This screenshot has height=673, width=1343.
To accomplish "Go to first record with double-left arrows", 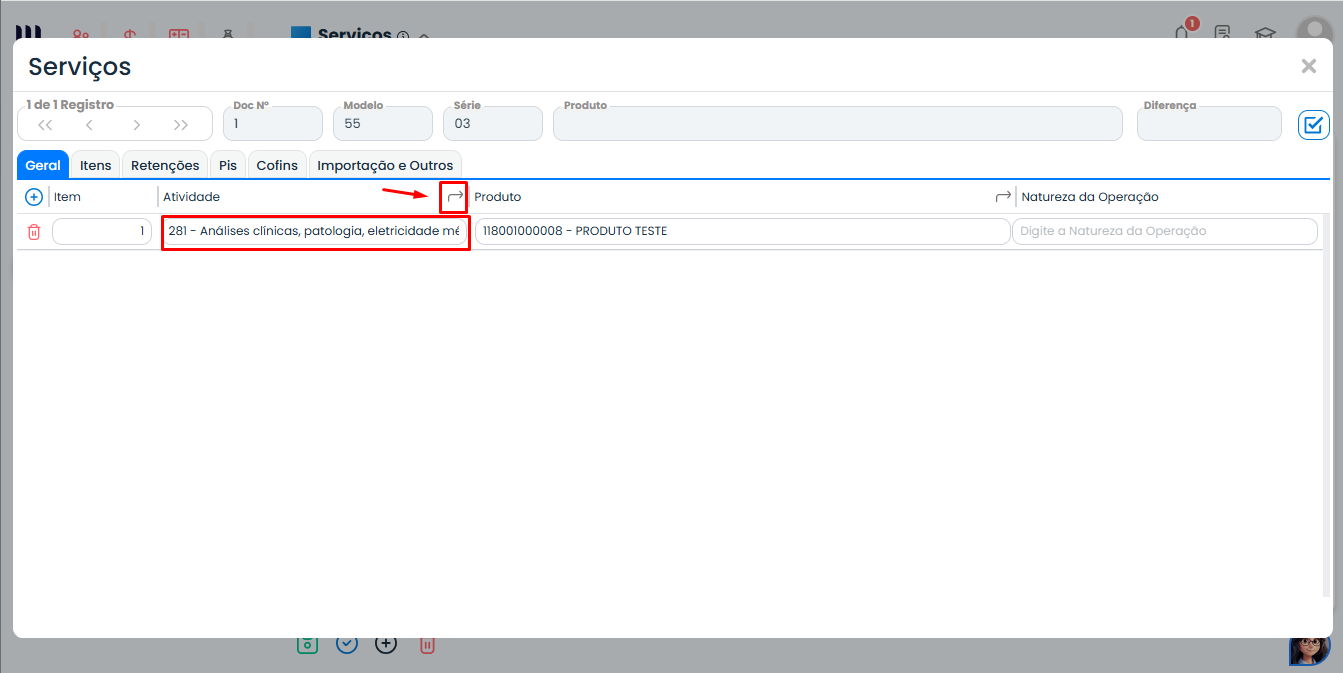I will click(45, 125).
